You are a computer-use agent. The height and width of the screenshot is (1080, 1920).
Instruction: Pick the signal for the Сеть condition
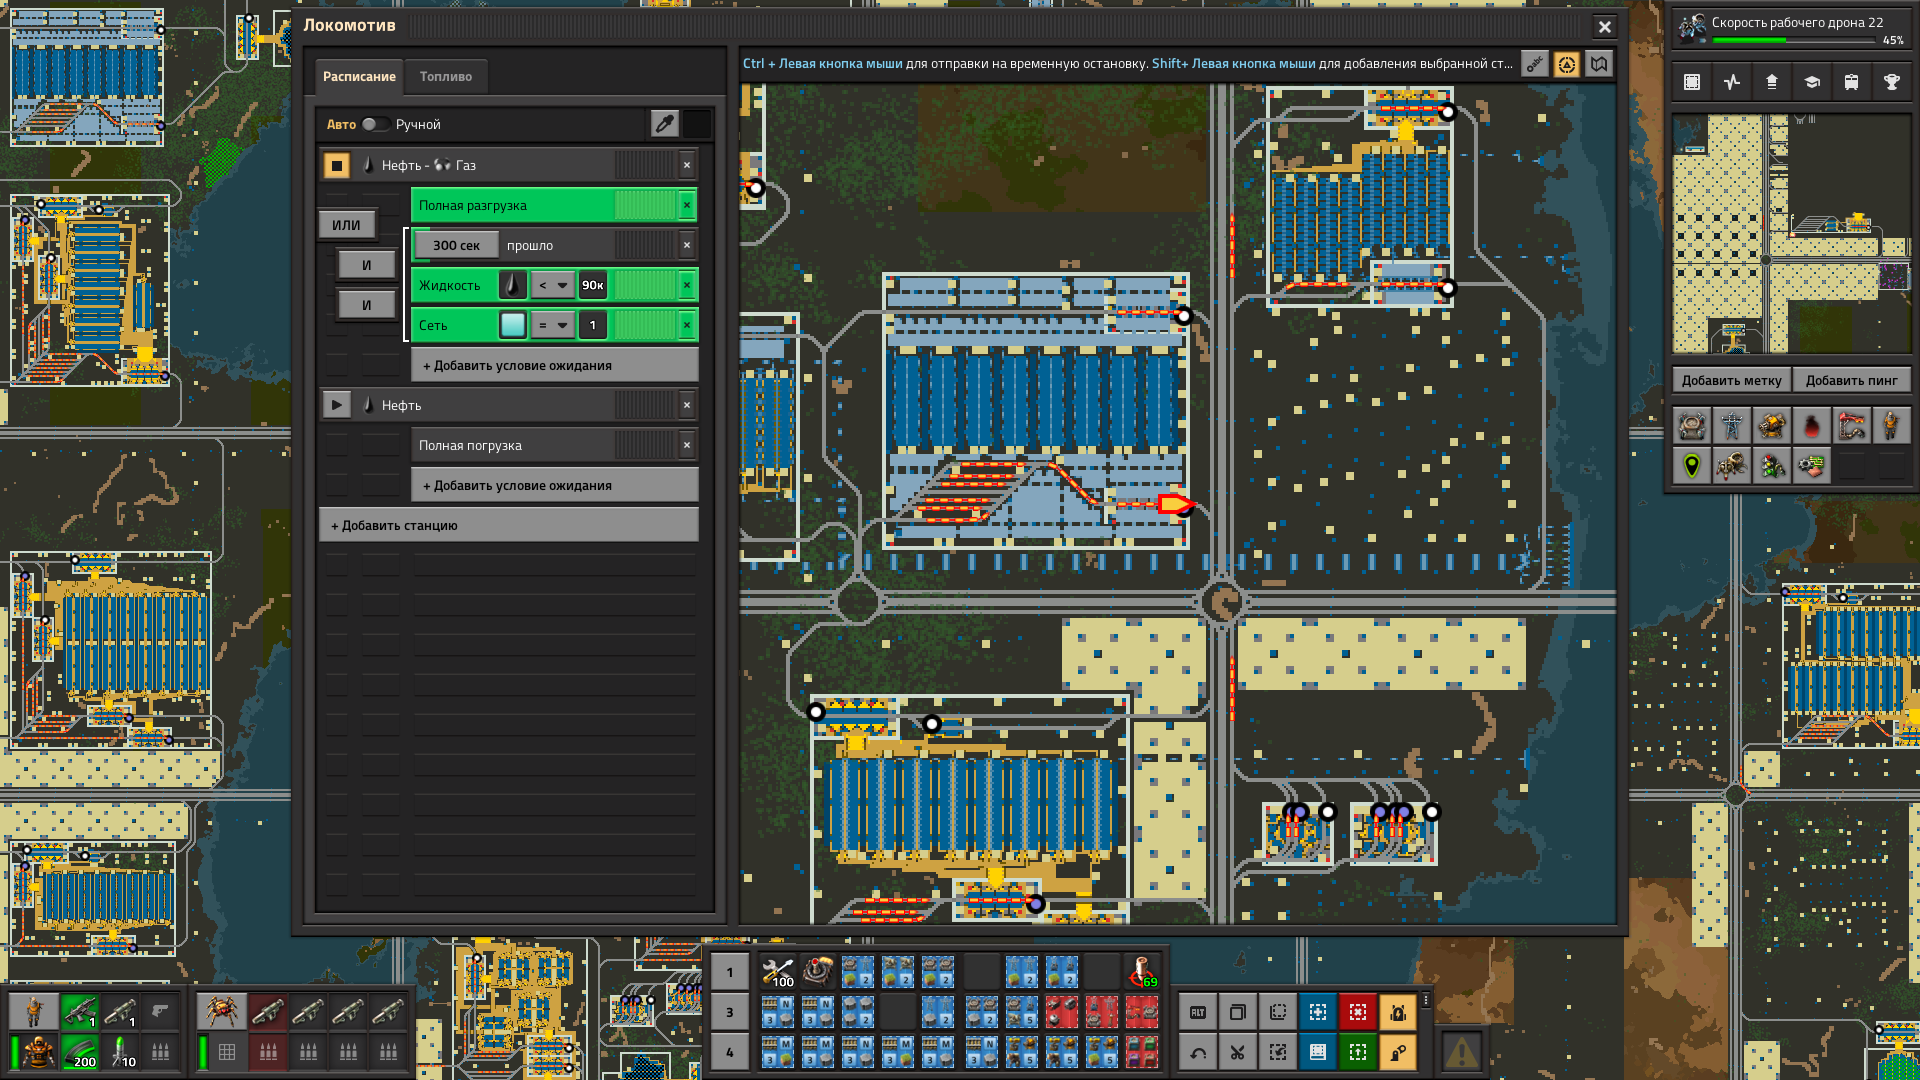click(513, 325)
